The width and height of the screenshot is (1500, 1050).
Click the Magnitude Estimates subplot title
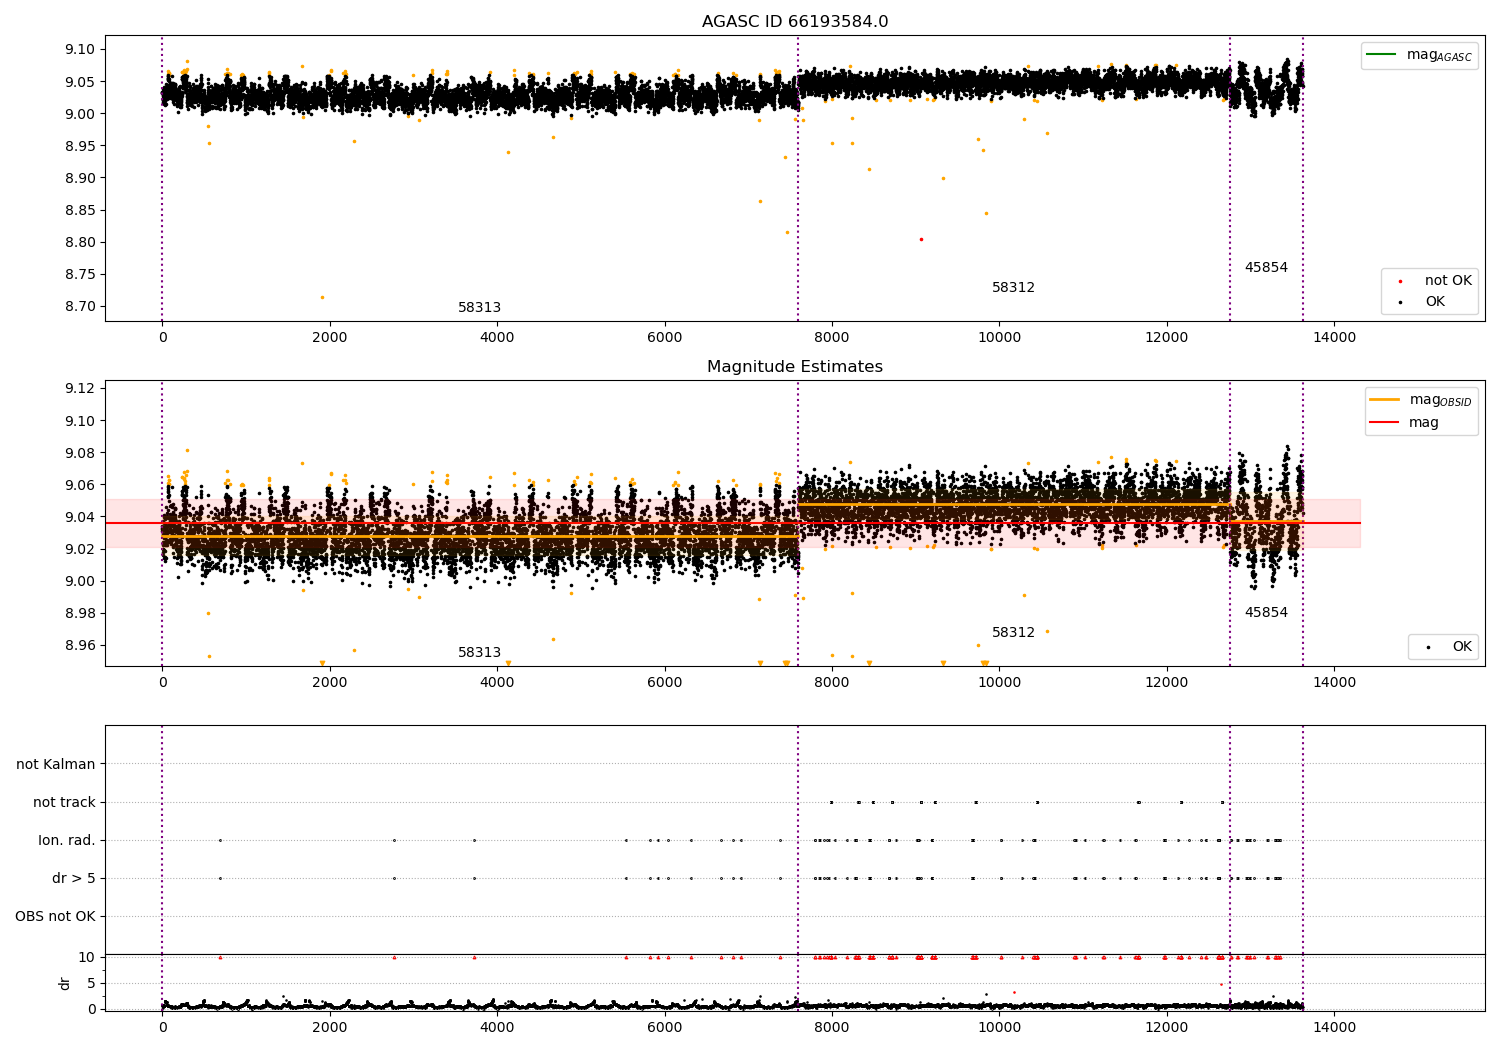tap(795, 367)
